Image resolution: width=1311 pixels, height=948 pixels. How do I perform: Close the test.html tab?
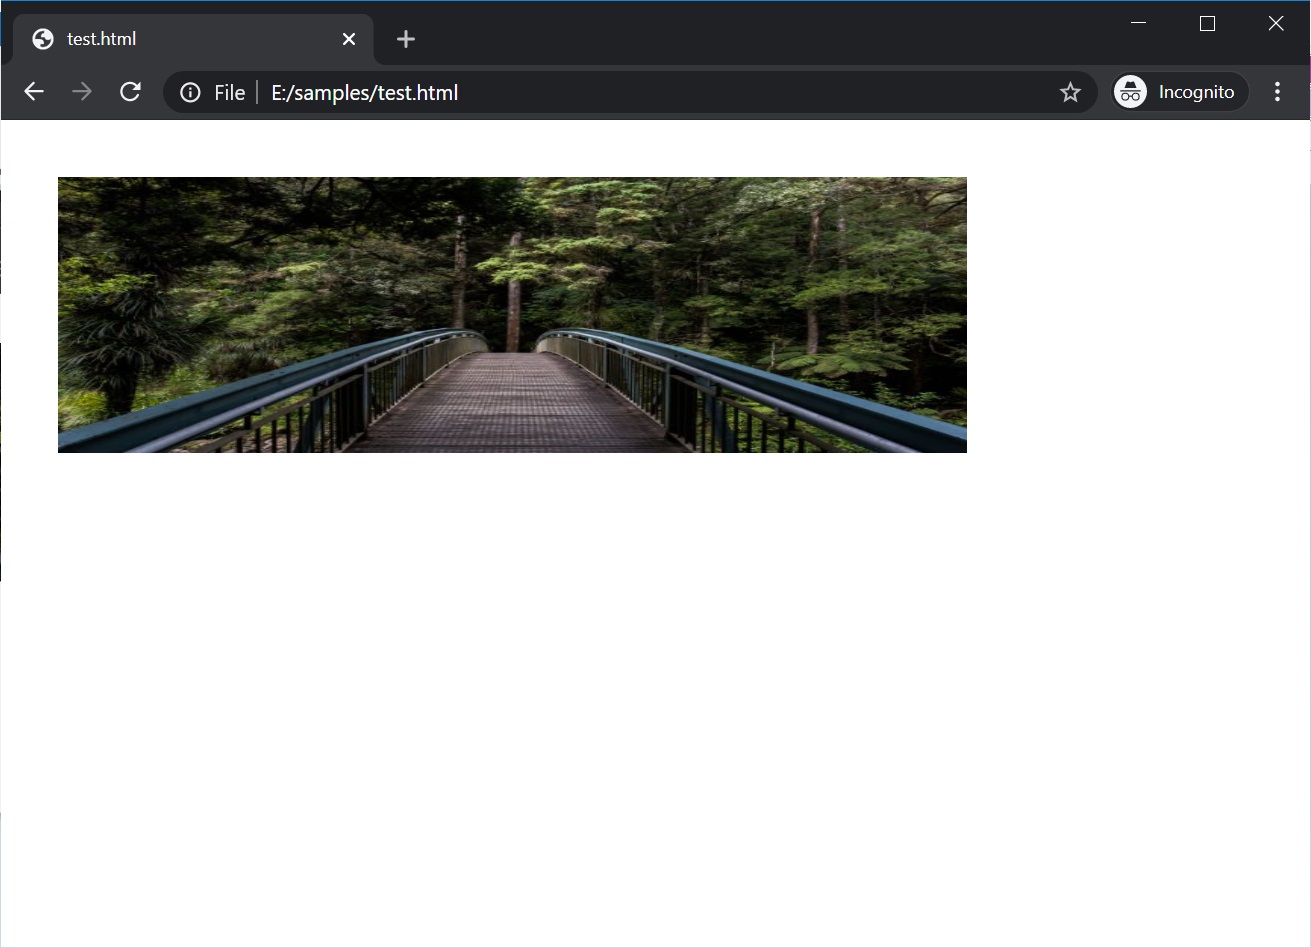[x=348, y=38]
